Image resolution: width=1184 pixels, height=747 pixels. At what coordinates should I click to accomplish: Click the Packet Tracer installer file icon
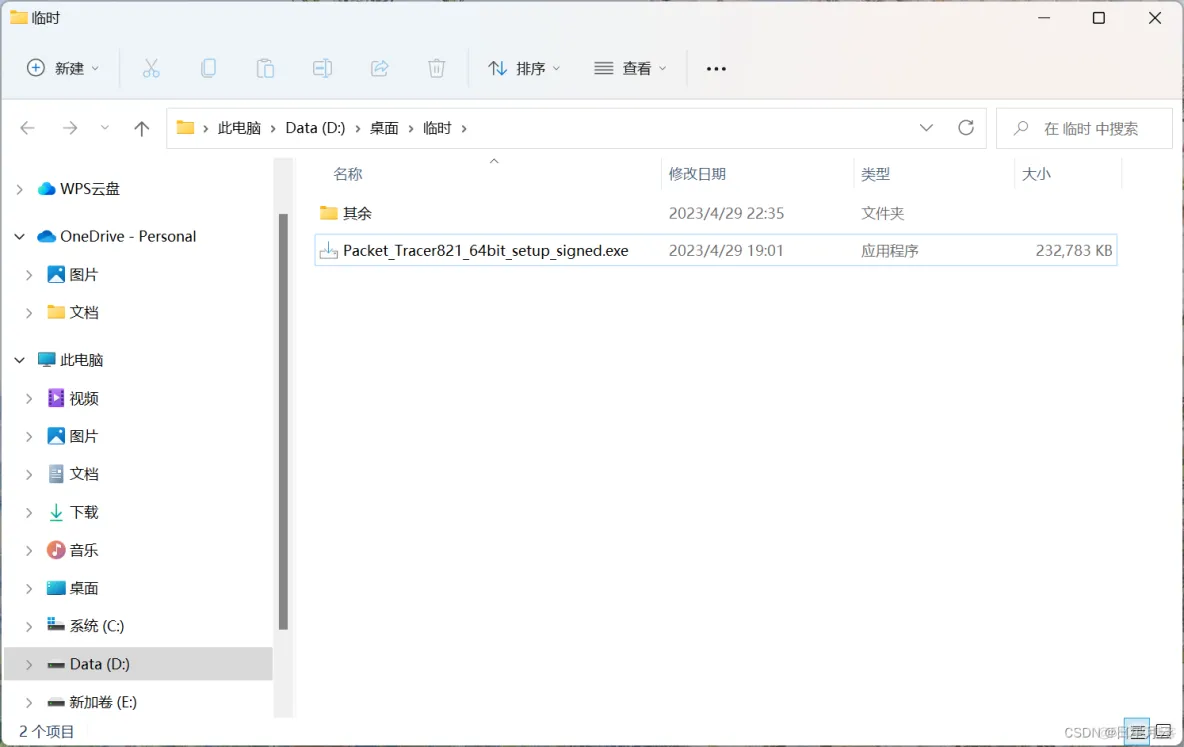pyautogui.click(x=328, y=250)
